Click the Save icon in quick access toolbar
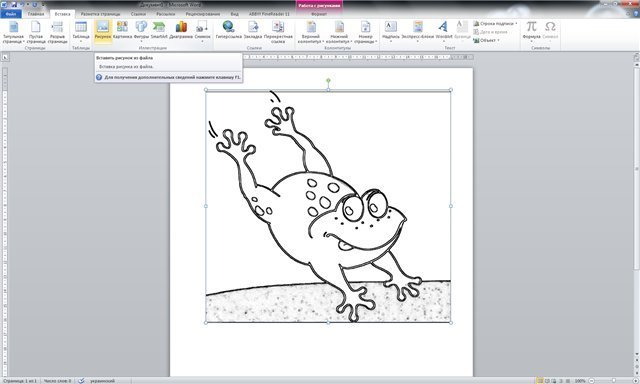Viewport: 640px width, 384px height. tap(13, 5)
